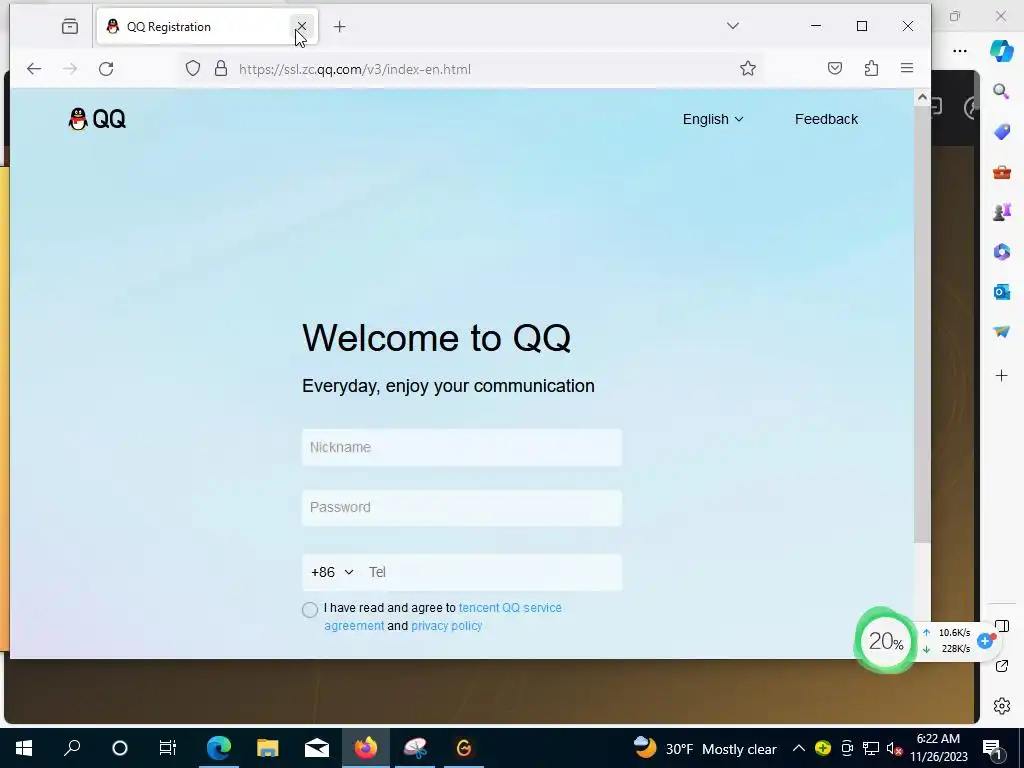
Task: Open the Edge sidebar shopping tag icon
Action: coord(1001,132)
